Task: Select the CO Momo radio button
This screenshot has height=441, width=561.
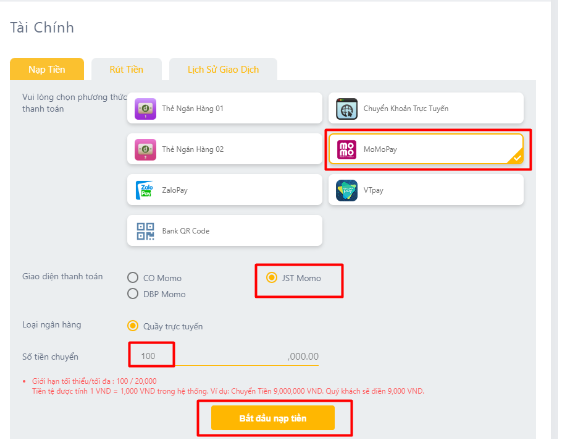Action: point(133,278)
